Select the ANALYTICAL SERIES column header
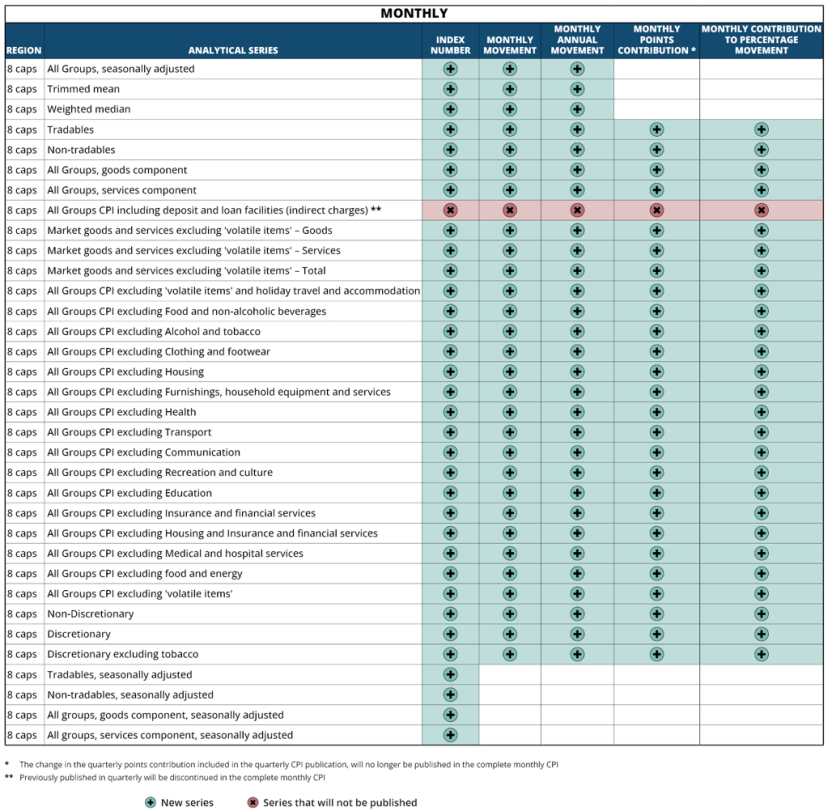Viewport: 832px width, 811px height. (x=233, y=50)
